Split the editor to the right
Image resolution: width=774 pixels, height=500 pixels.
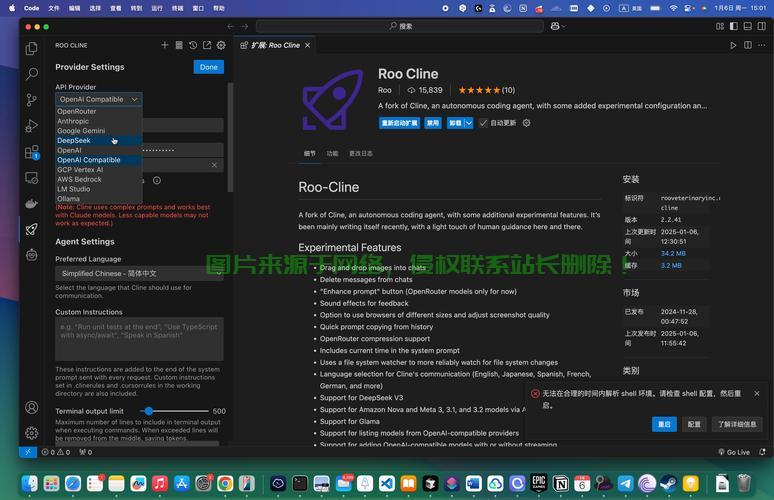pyautogui.click(x=747, y=45)
